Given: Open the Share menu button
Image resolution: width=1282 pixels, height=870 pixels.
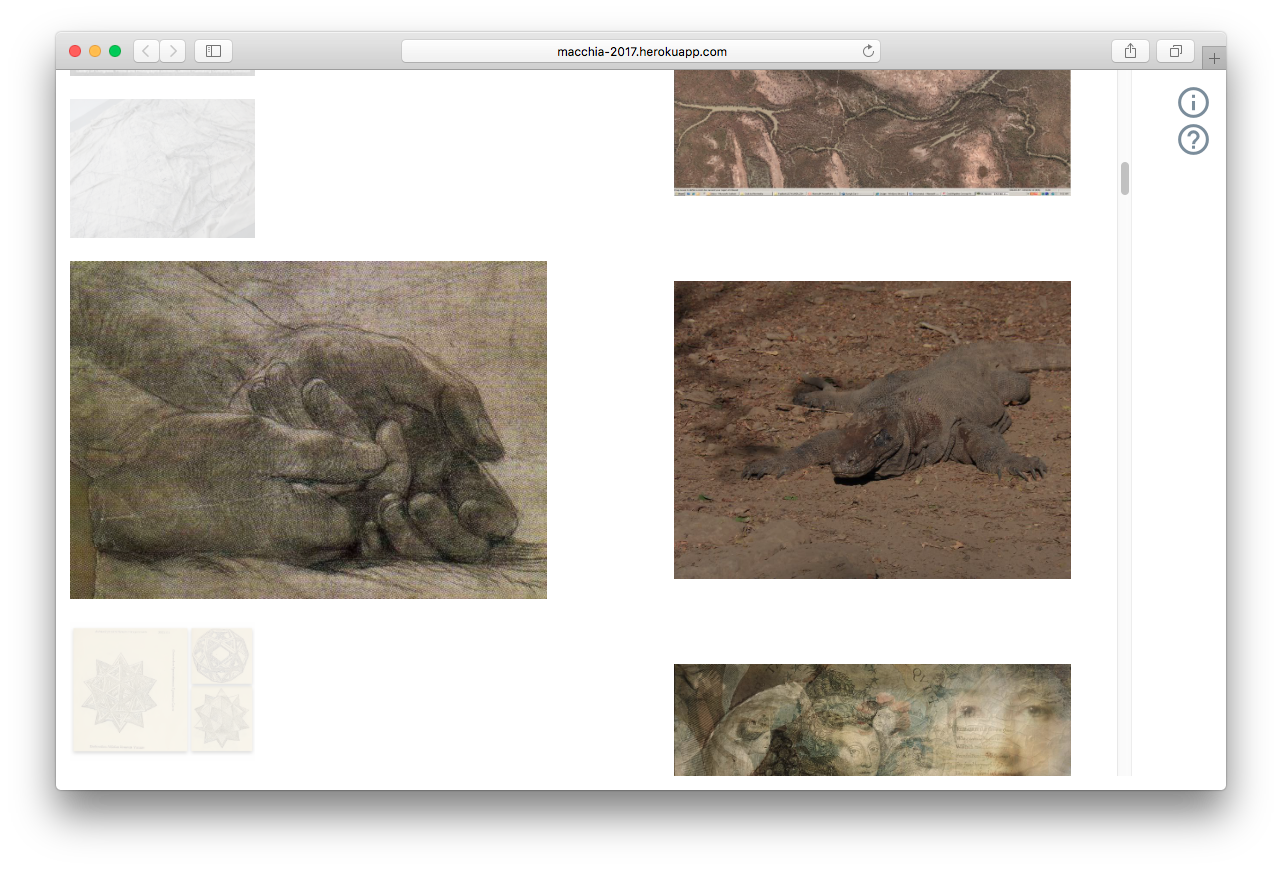Looking at the screenshot, I should click(x=1130, y=51).
